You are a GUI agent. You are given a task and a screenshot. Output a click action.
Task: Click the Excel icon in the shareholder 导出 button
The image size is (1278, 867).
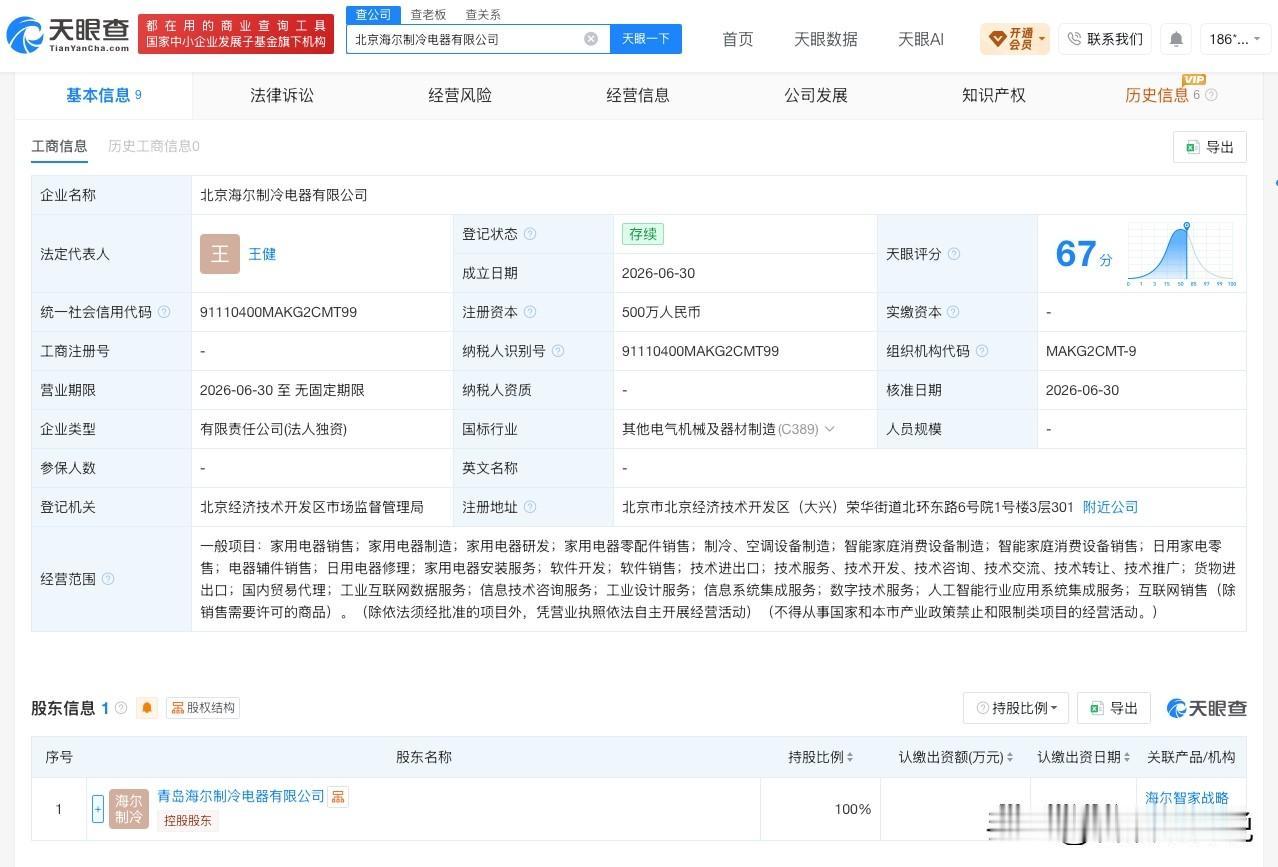coord(1096,708)
